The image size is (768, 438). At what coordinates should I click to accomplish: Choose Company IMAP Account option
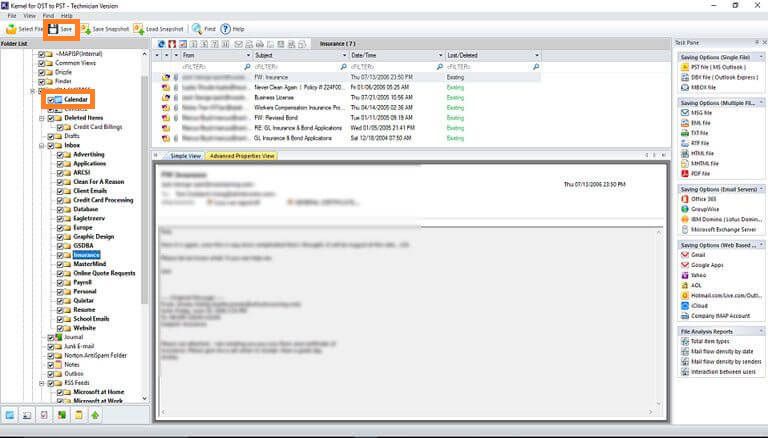(716, 316)
